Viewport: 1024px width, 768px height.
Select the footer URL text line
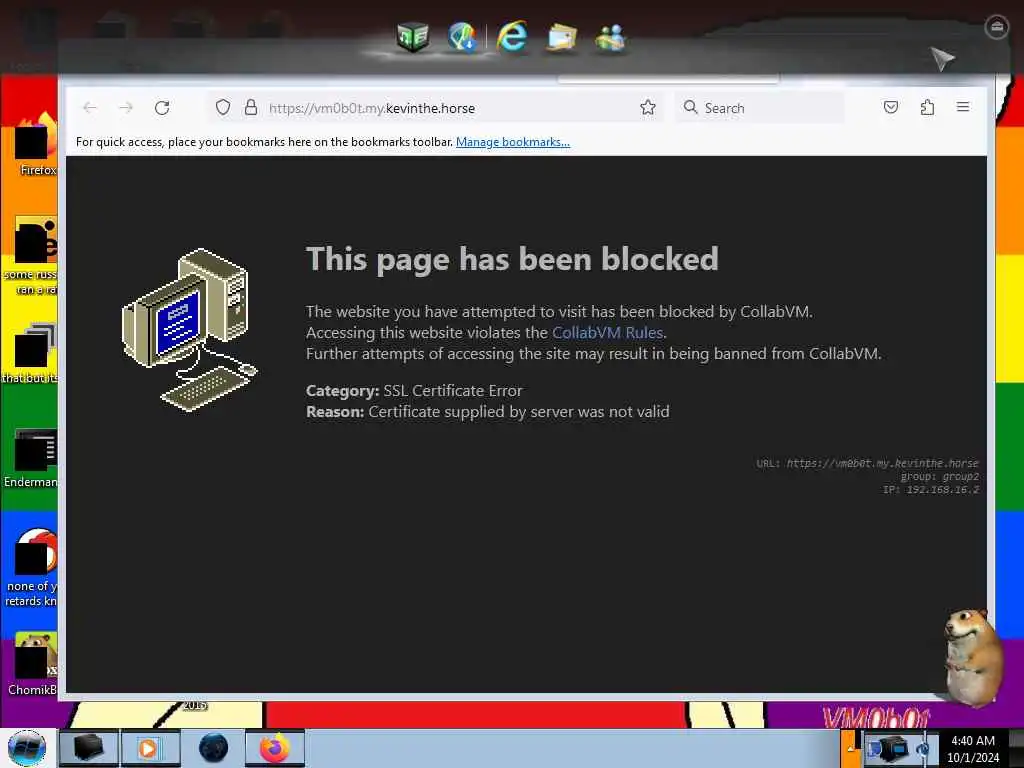(867, 463)
